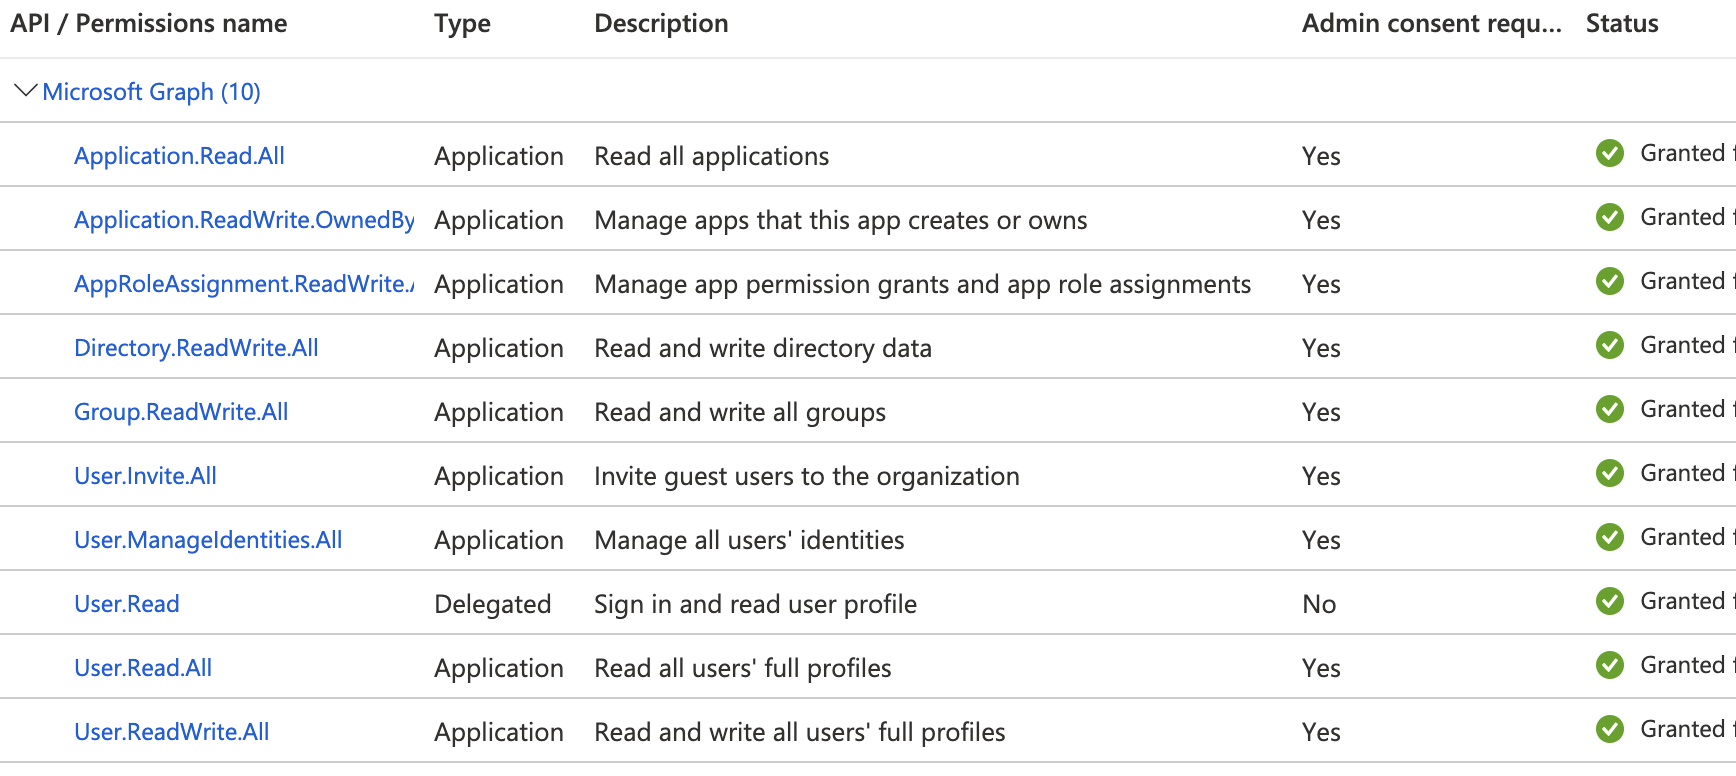Viewport: 1736px width, 776px height.
Task: Select the User.ManageIdentities.All permission link
Action: (208, 539)
